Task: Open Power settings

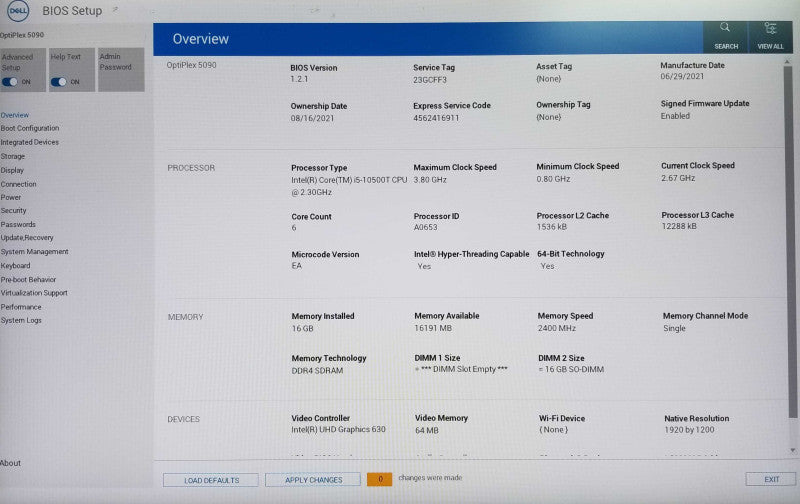Action: 11,197
